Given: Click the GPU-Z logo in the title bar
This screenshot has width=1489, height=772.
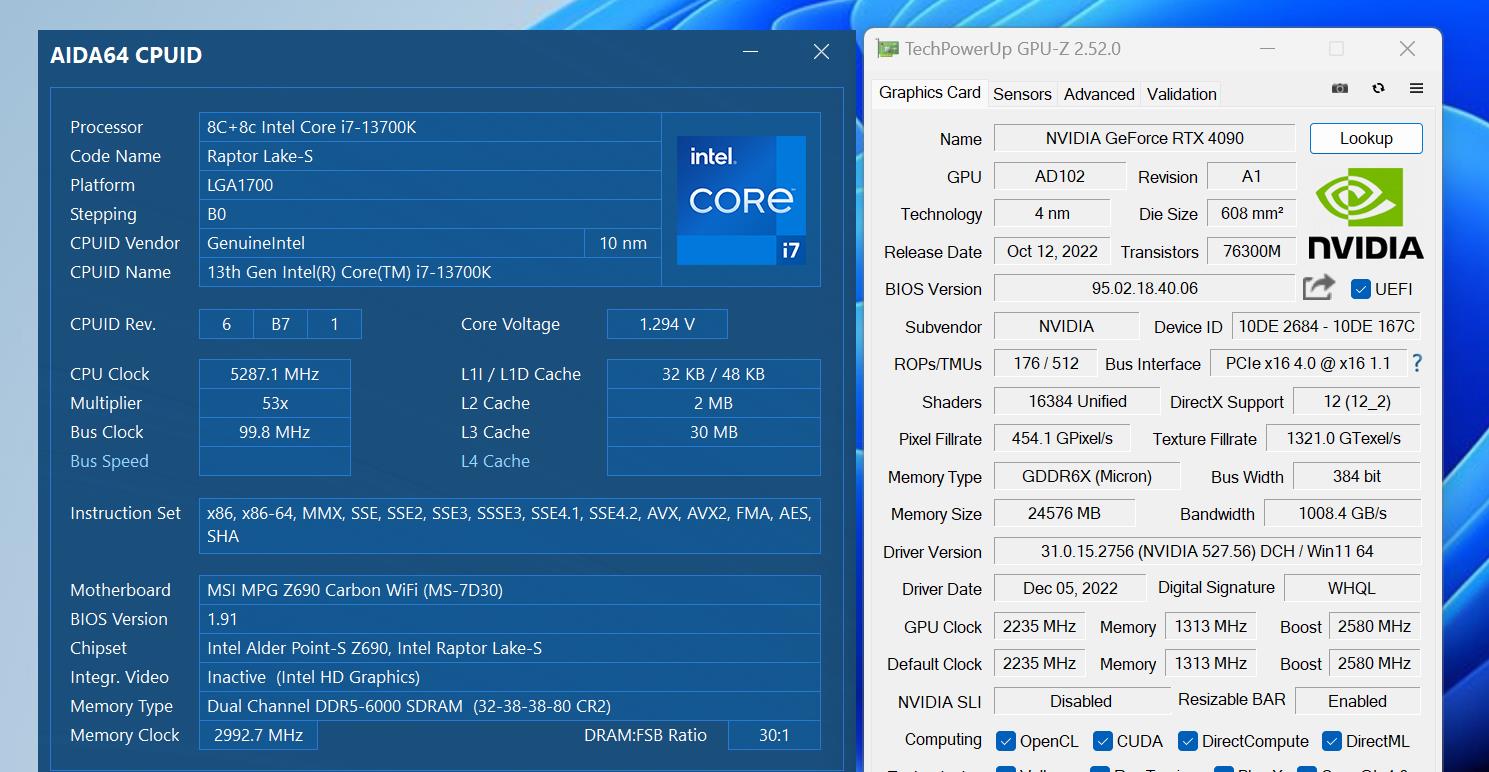Looking at the screenshot, I should pyautogui.click(x=887, y=48).
